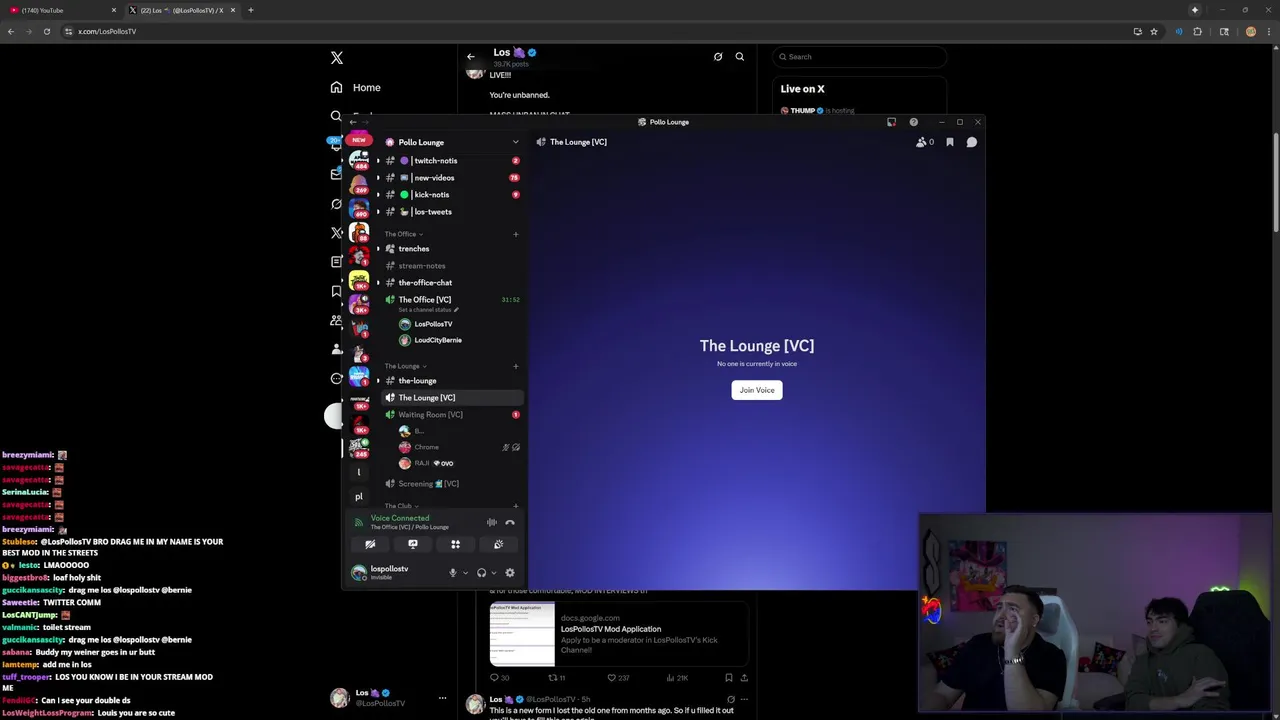This screenshot has width=1280, height=720.
Task: Turn on camera in Discord voice panel
Action: coord(370,544)
